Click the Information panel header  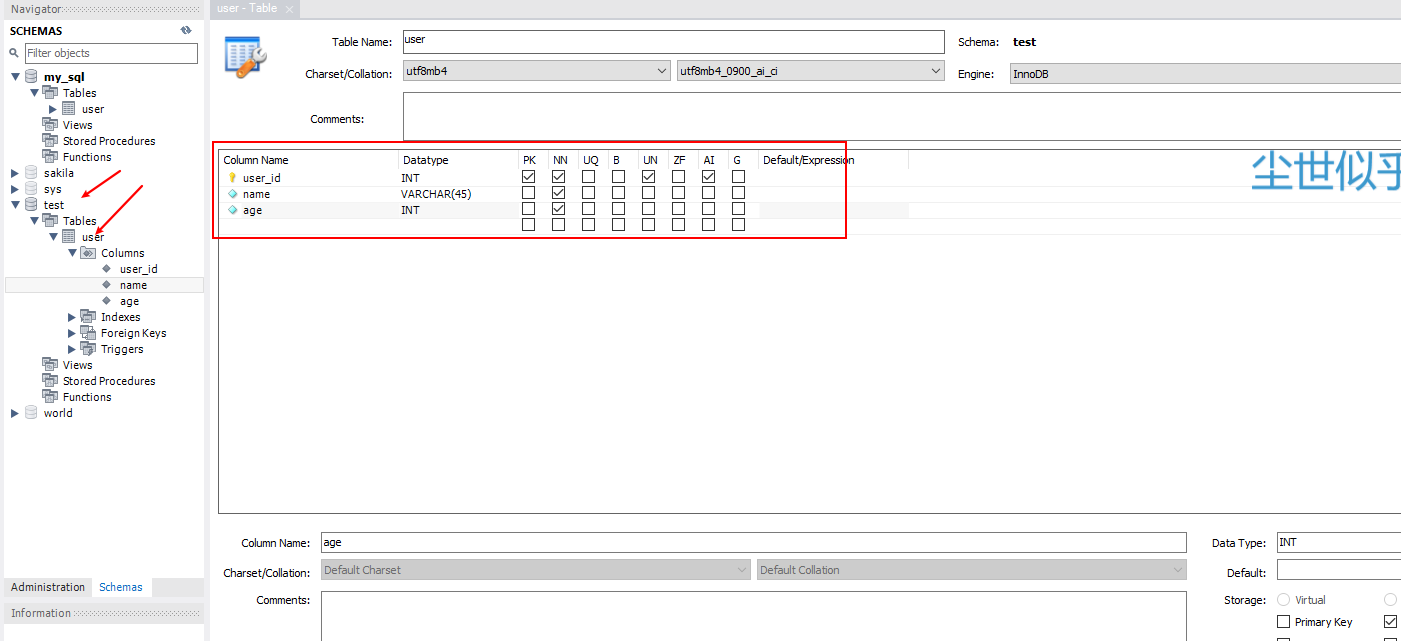click(104, 613)
